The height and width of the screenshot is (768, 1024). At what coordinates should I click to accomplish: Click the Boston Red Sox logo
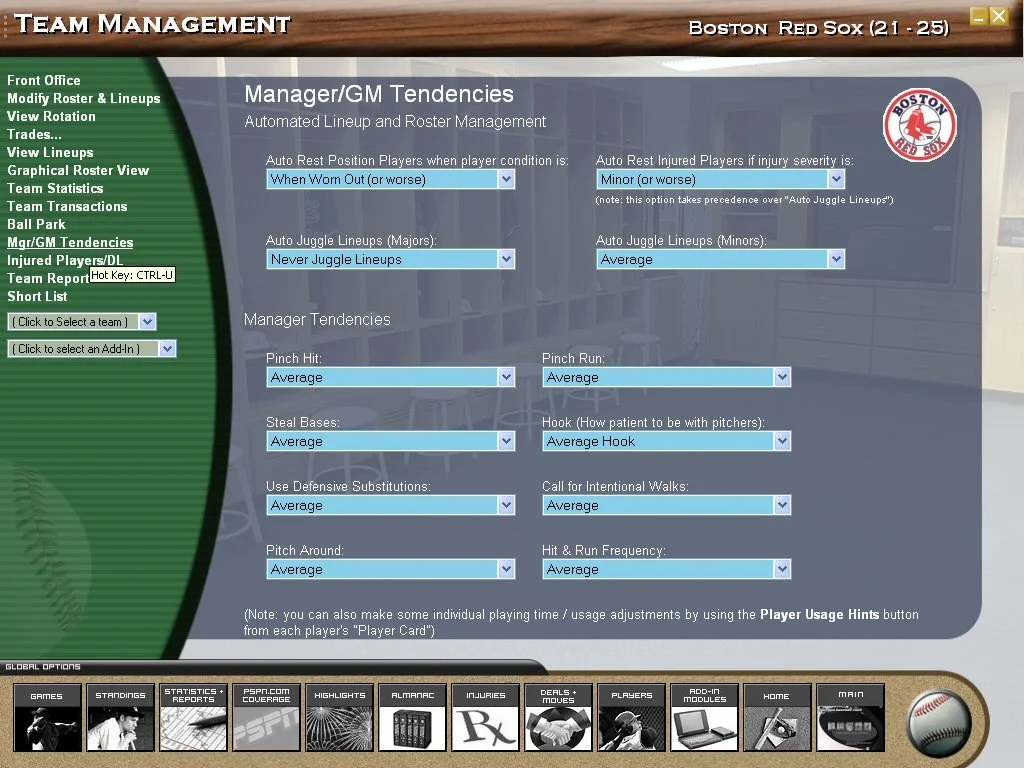pos(919,126)
